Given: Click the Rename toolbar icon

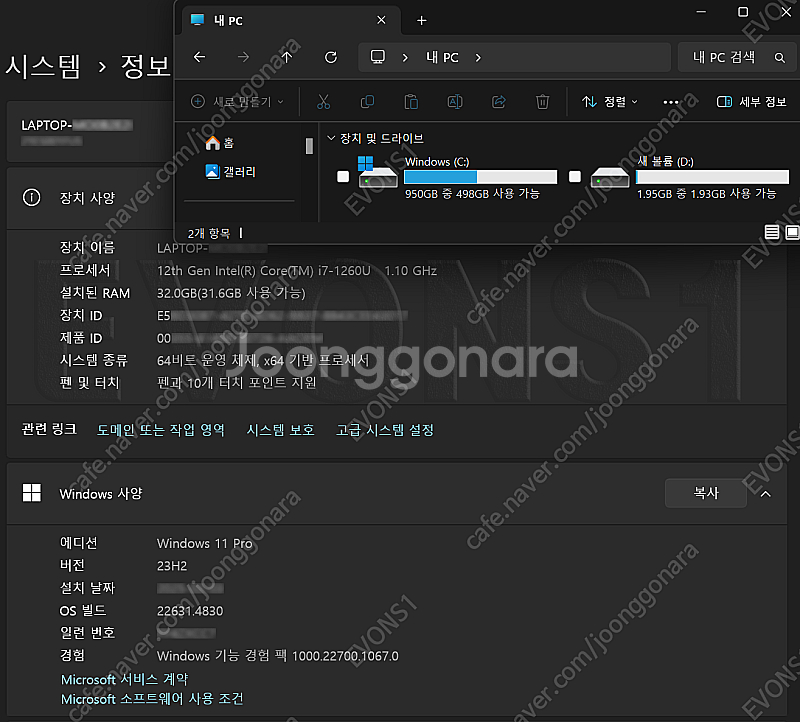Looking at the screenshot, I should (455, 102).
